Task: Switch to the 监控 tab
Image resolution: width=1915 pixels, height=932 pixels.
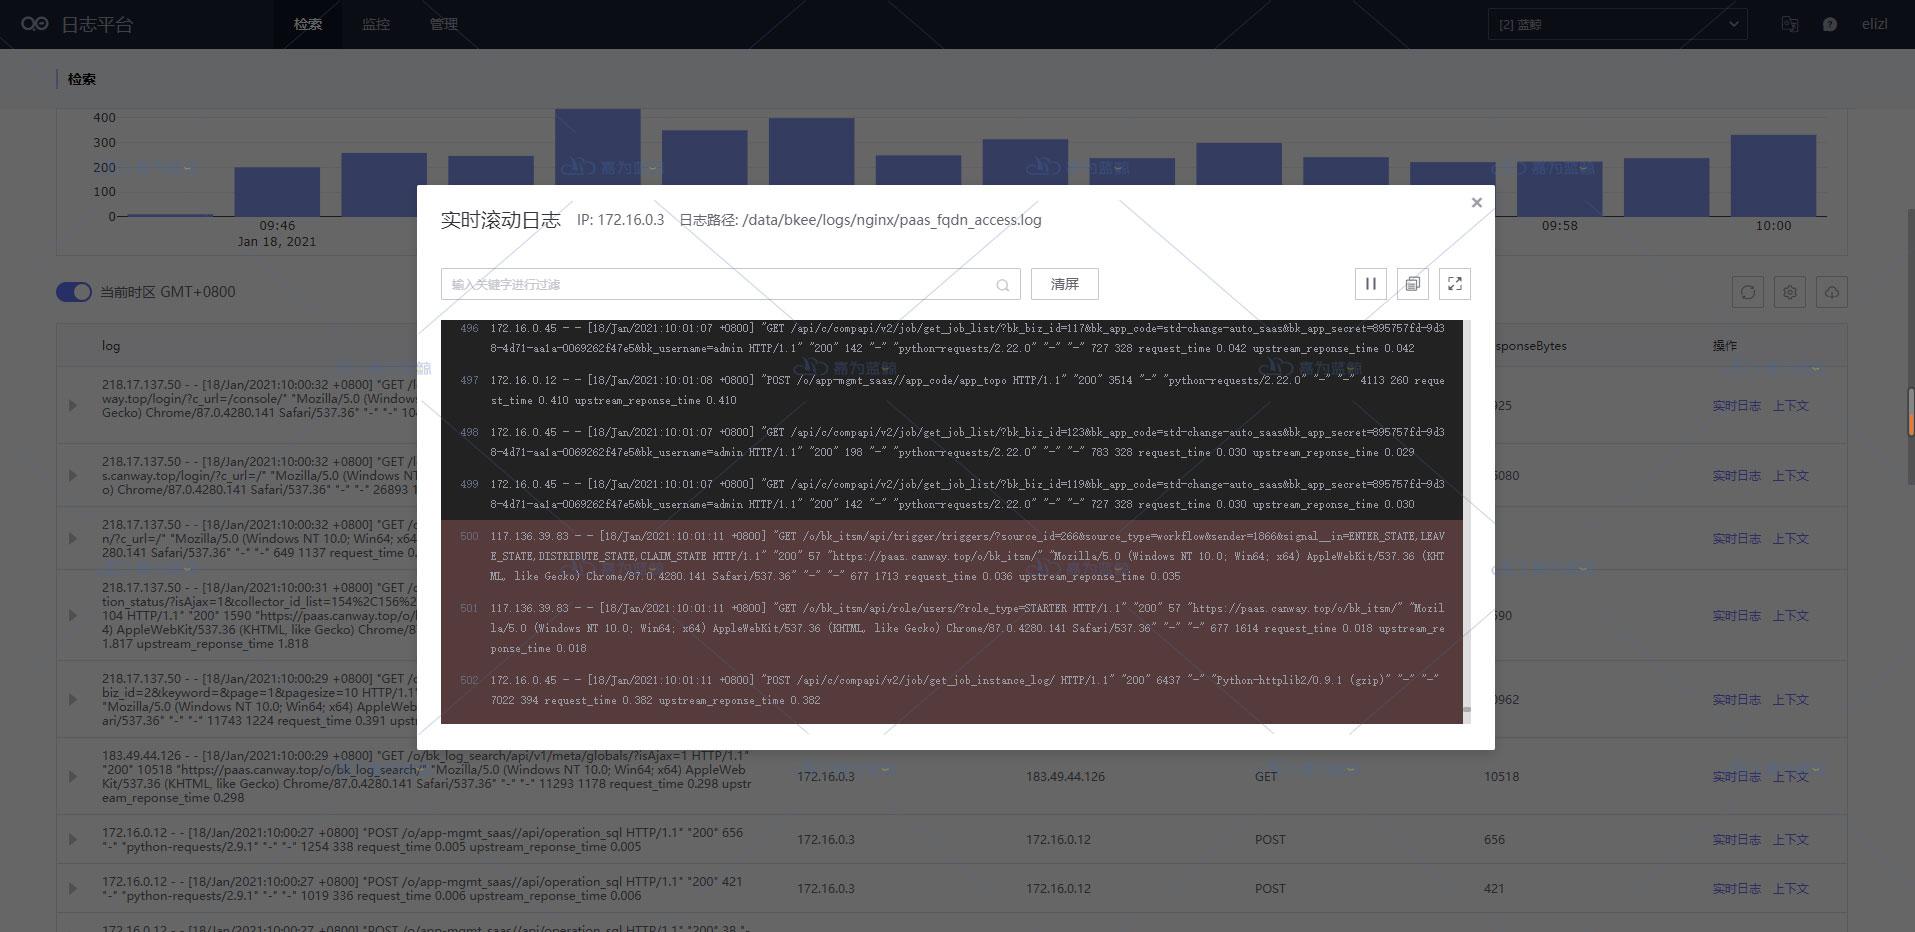Action: click(x=376, y=25)
